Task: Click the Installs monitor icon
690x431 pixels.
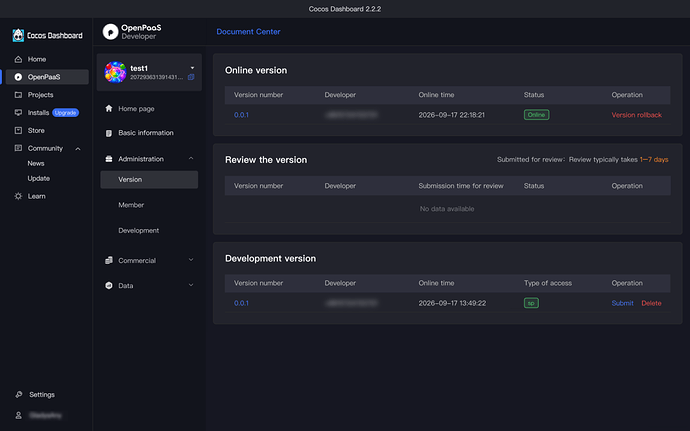Action: (18, 113)
